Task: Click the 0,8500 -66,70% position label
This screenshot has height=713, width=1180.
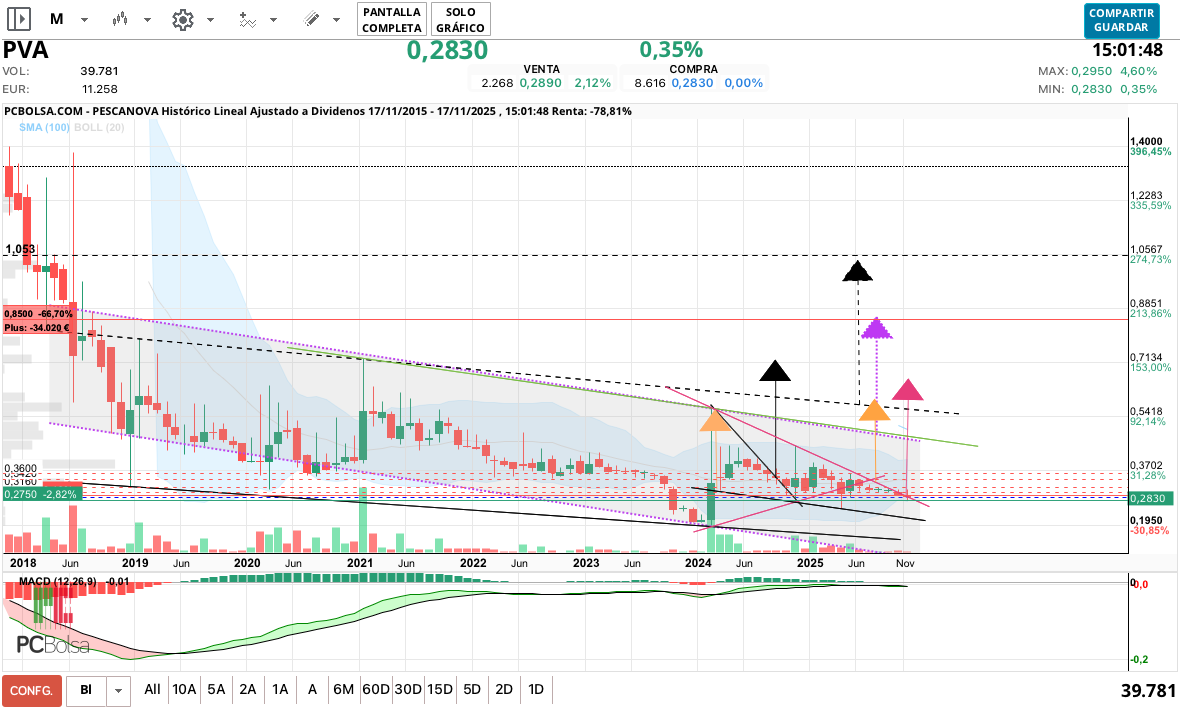Action: [x=38, y=313]
